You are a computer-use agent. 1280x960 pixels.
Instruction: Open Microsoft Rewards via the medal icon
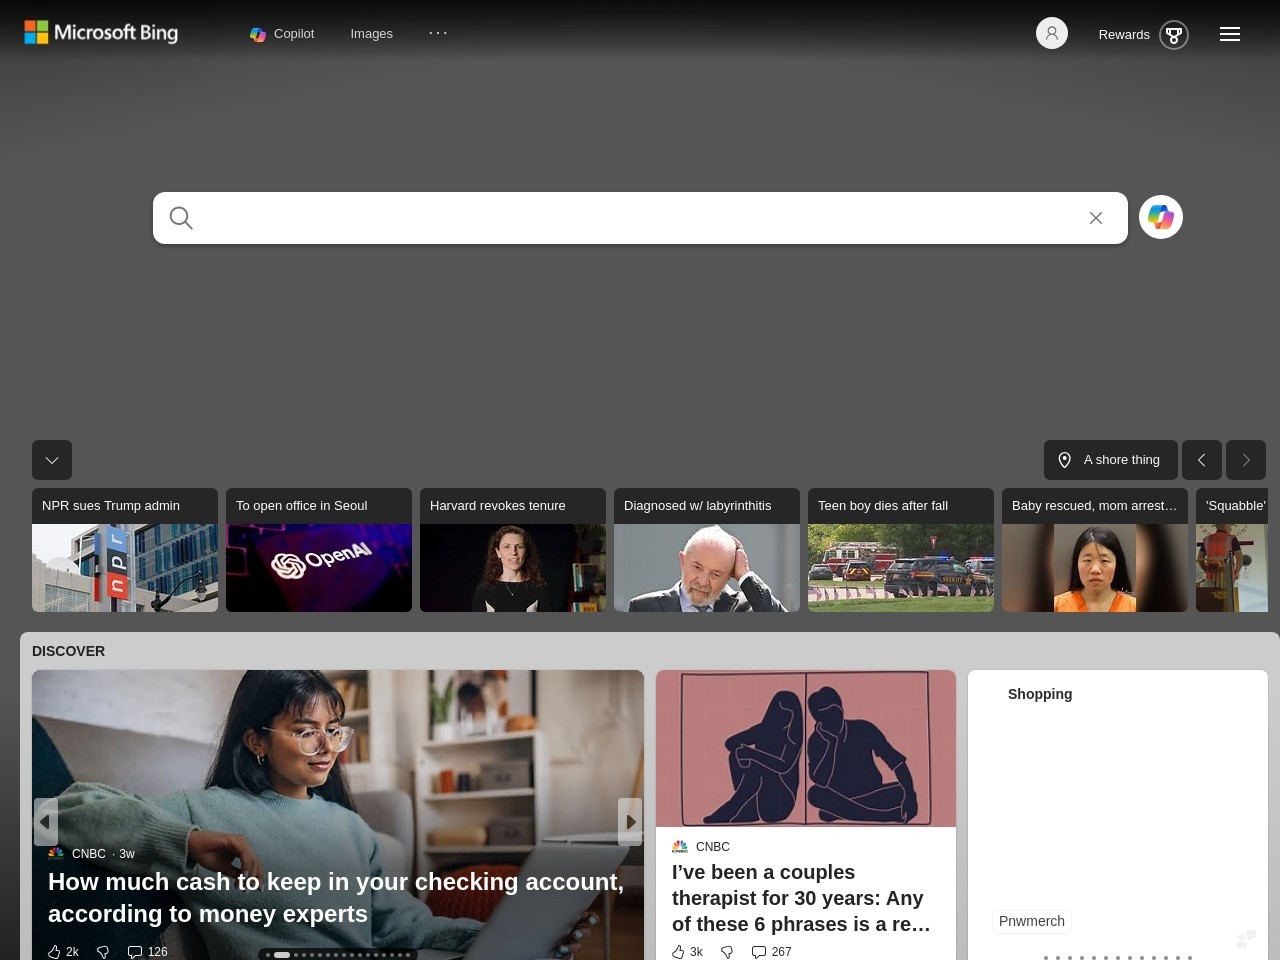[x=1174, y=34]
